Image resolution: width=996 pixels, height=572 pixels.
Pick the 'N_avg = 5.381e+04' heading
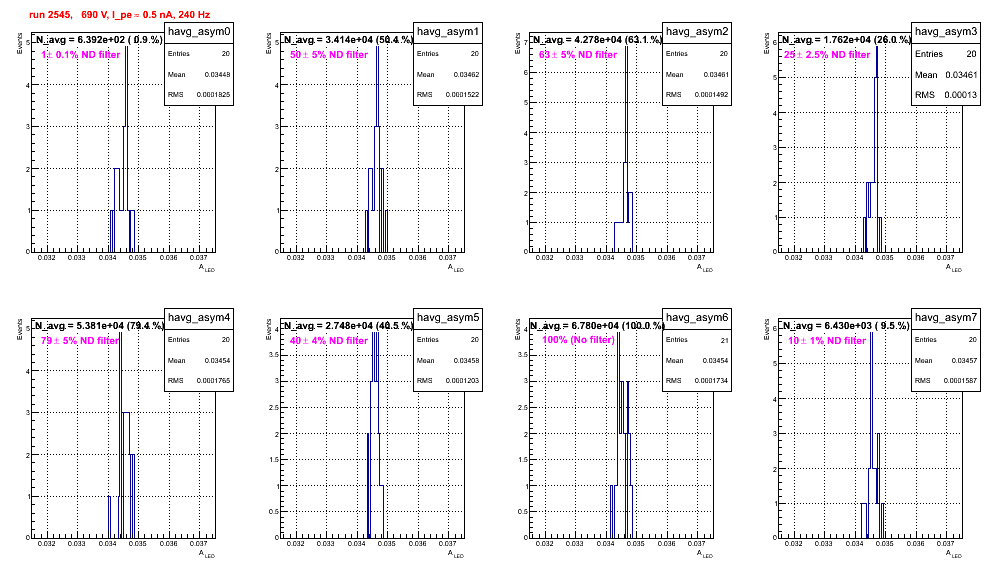tap(99, 325)
